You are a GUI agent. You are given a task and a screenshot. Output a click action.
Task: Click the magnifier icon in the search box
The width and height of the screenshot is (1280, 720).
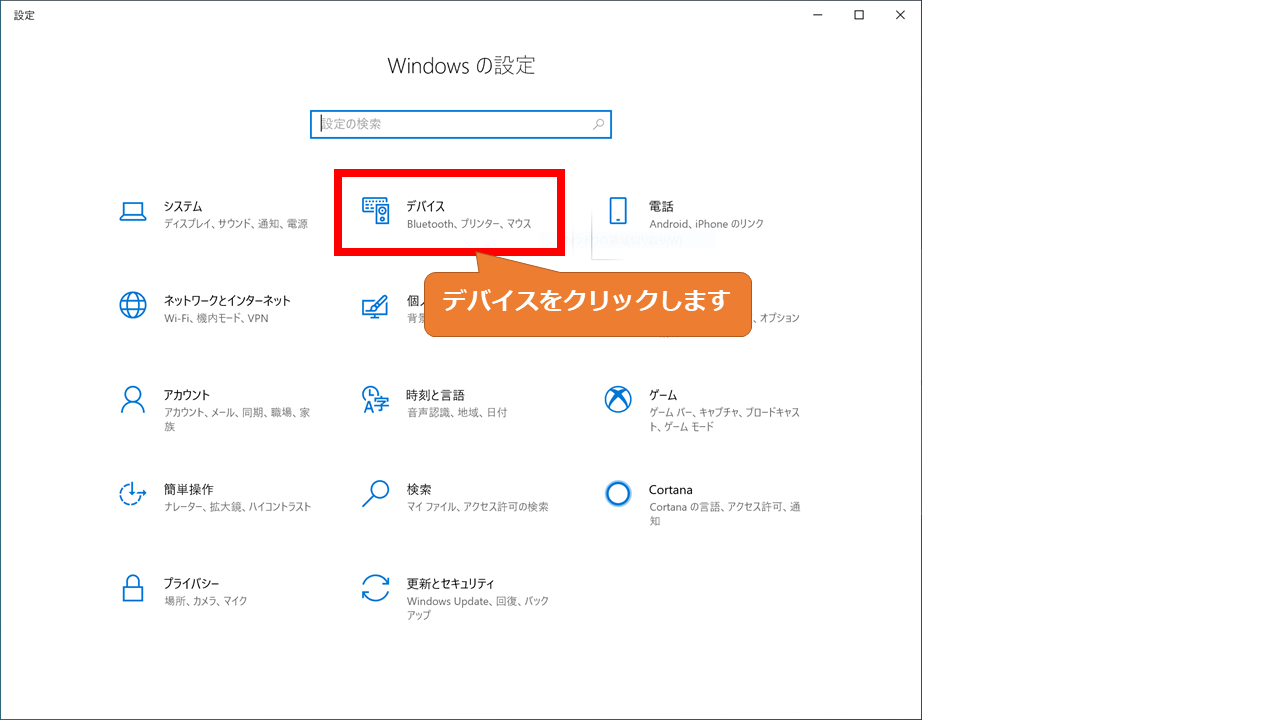[x=598, y=124]
